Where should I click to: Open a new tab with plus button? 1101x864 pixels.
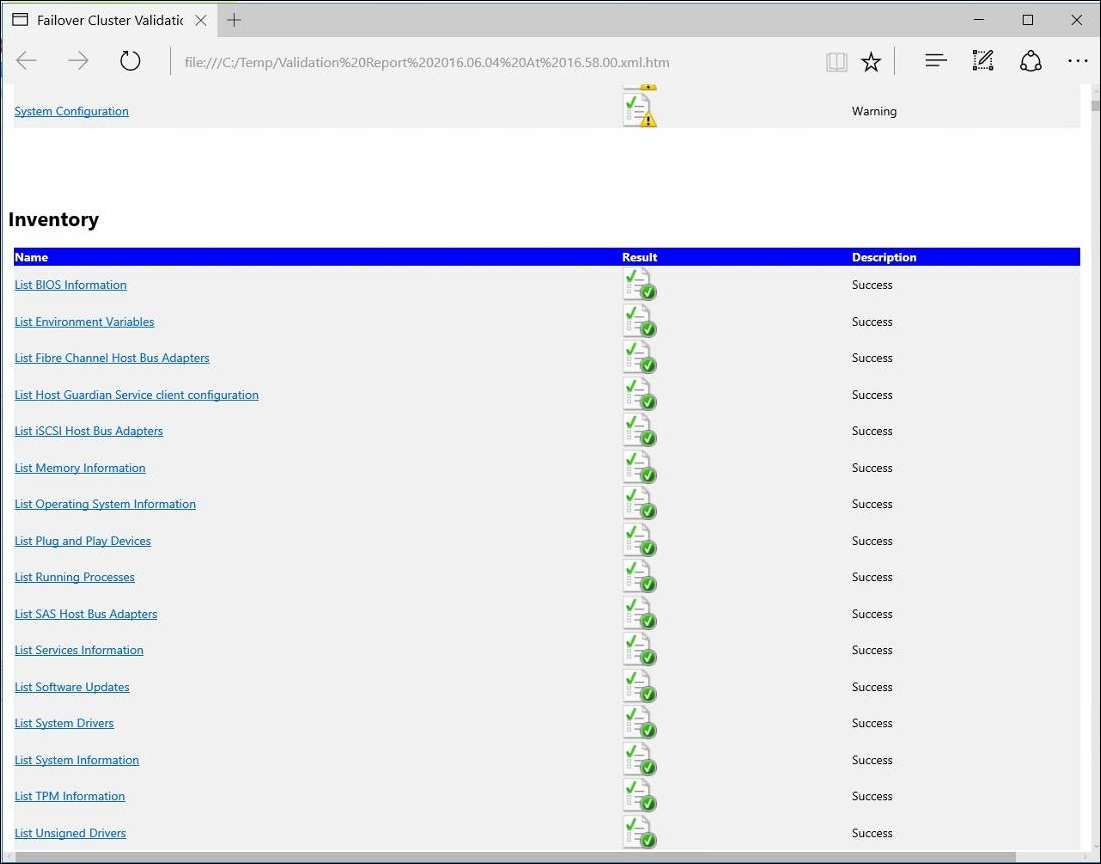pos(234,20)
